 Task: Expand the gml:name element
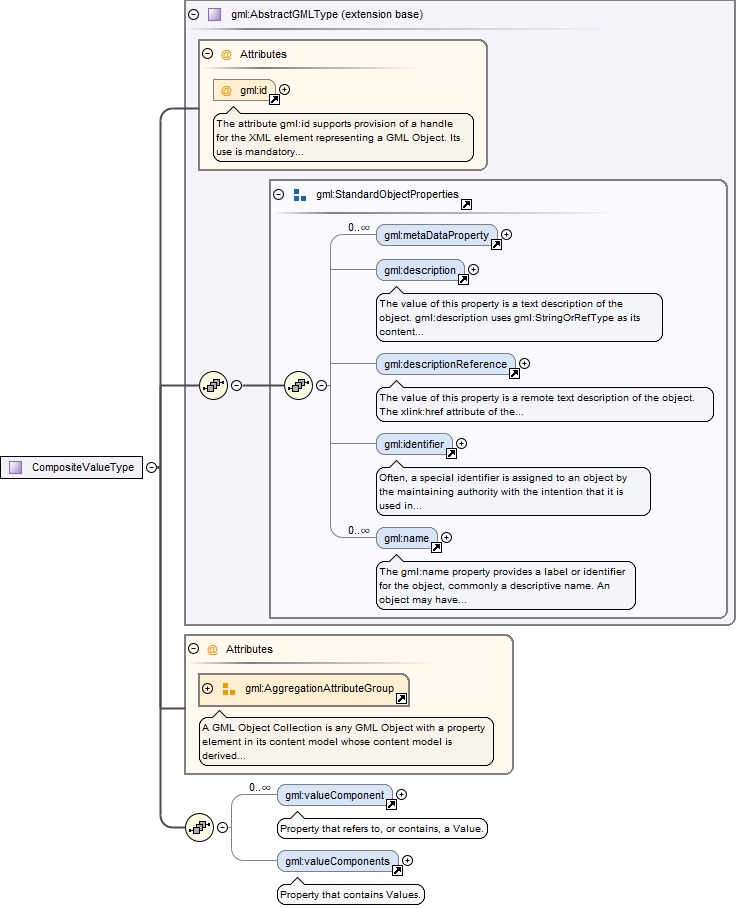[x=446, y=538]
